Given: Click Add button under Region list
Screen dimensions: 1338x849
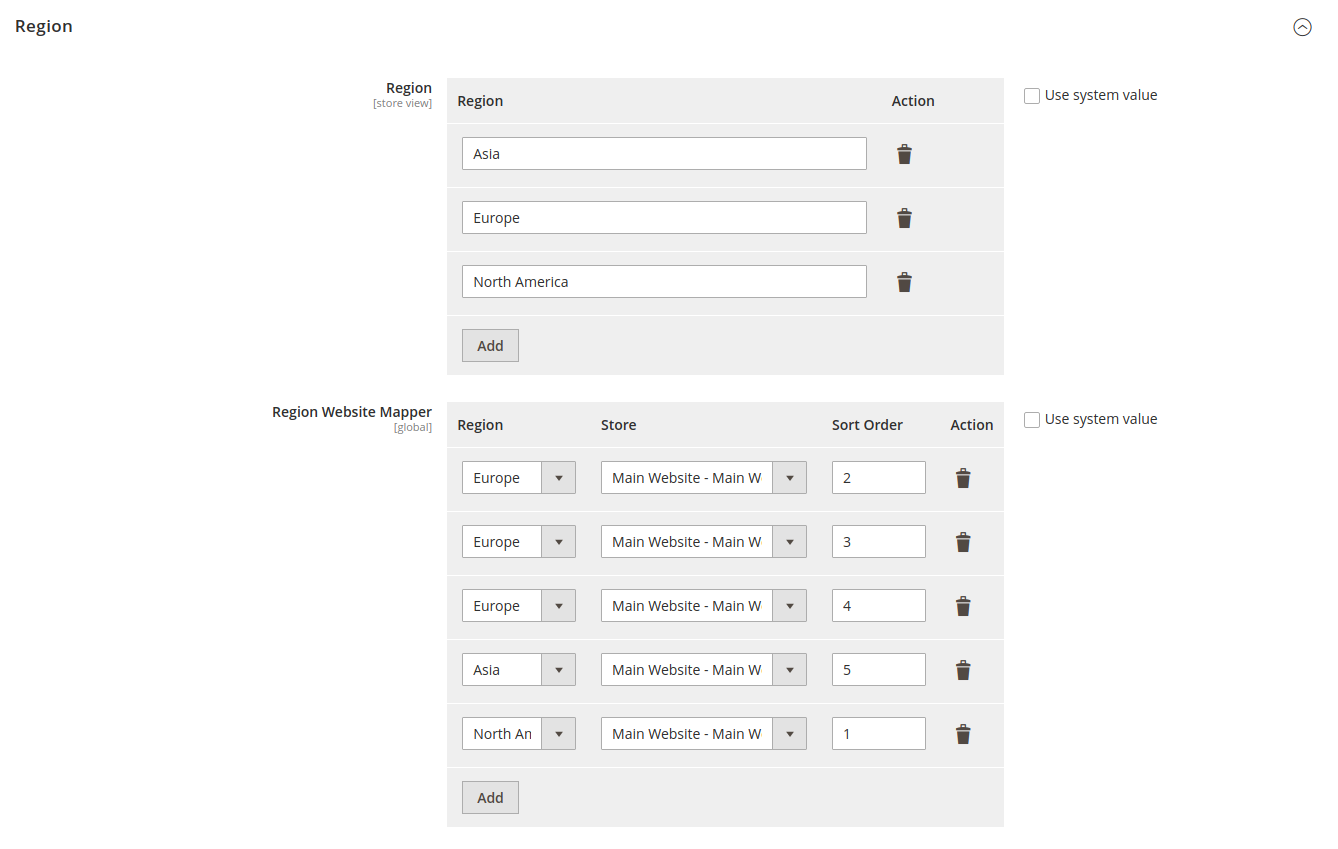Looking at the screenshot, I should point(490,346).
